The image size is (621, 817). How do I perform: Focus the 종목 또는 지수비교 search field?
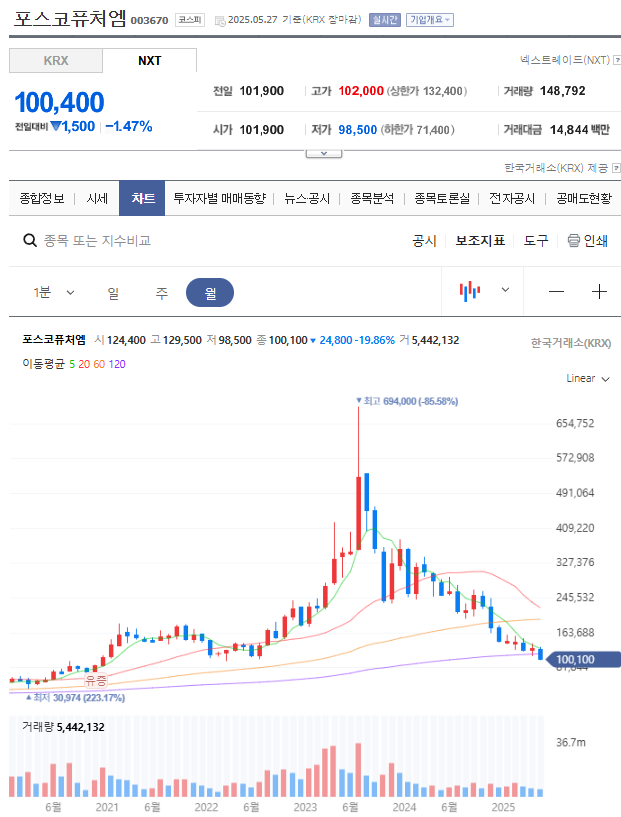[97, 240]
